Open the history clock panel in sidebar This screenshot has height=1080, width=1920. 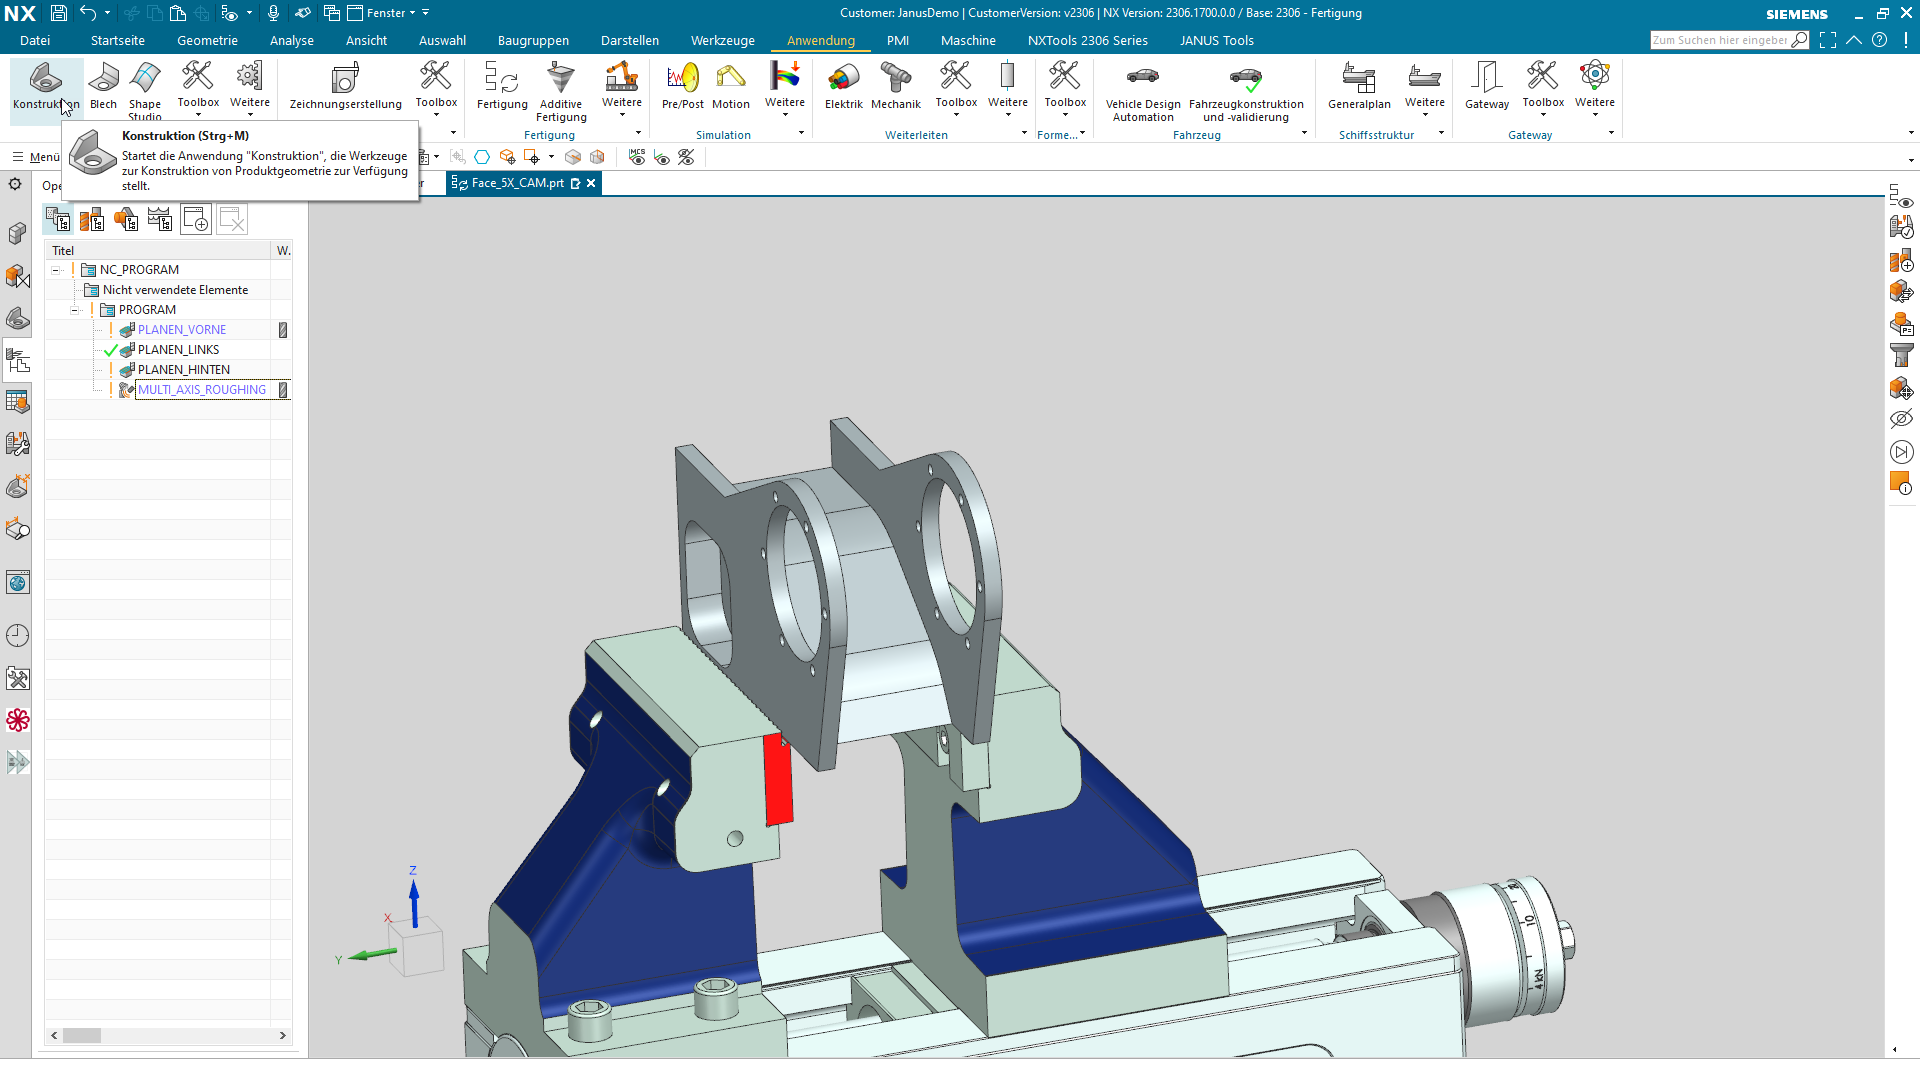[18, 636]
